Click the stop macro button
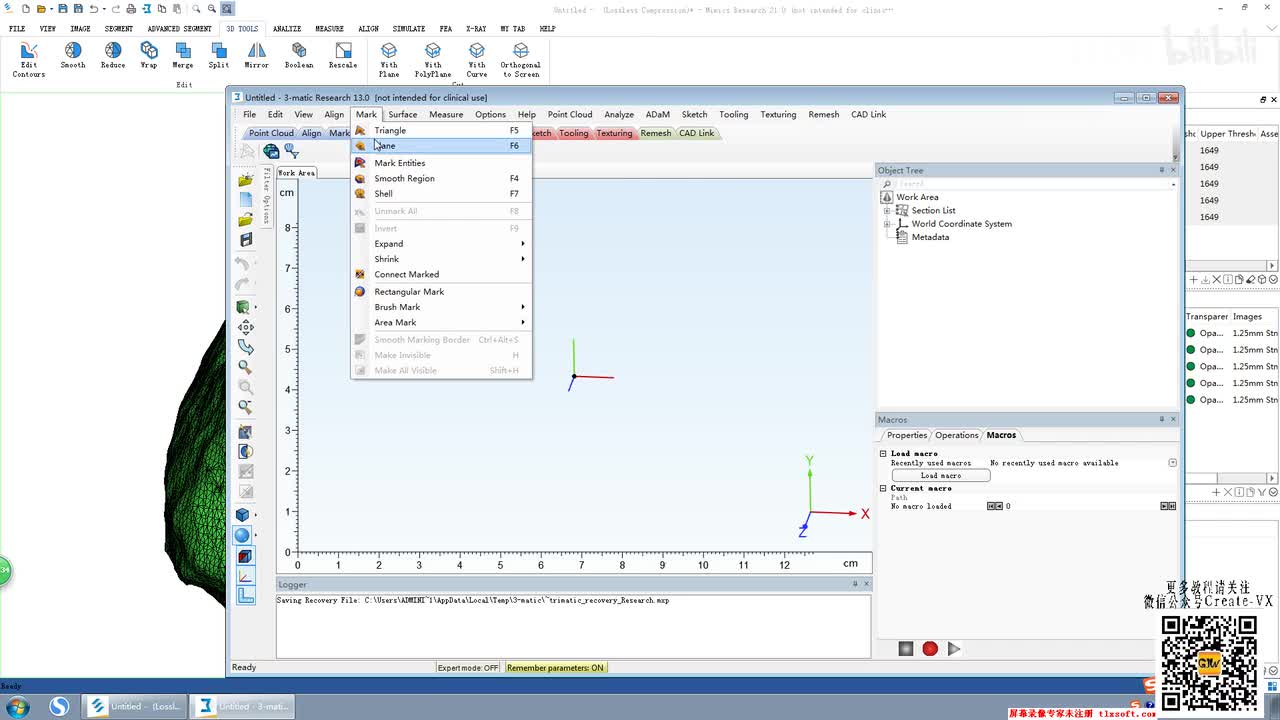Image resolution: width=1280 pixels, height=720 pixels. (906, 649)
